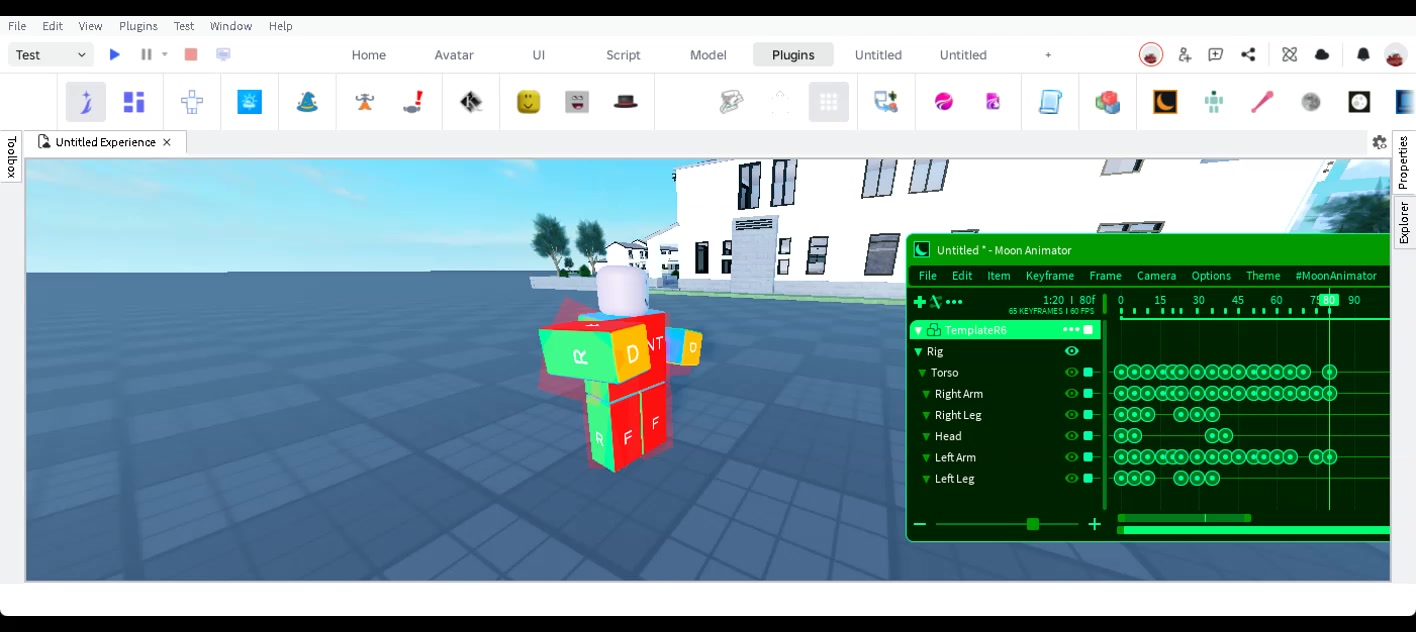Click the blue scroll document plugin icon
Screen dimensions: 1416x632
pos(1050,102)
